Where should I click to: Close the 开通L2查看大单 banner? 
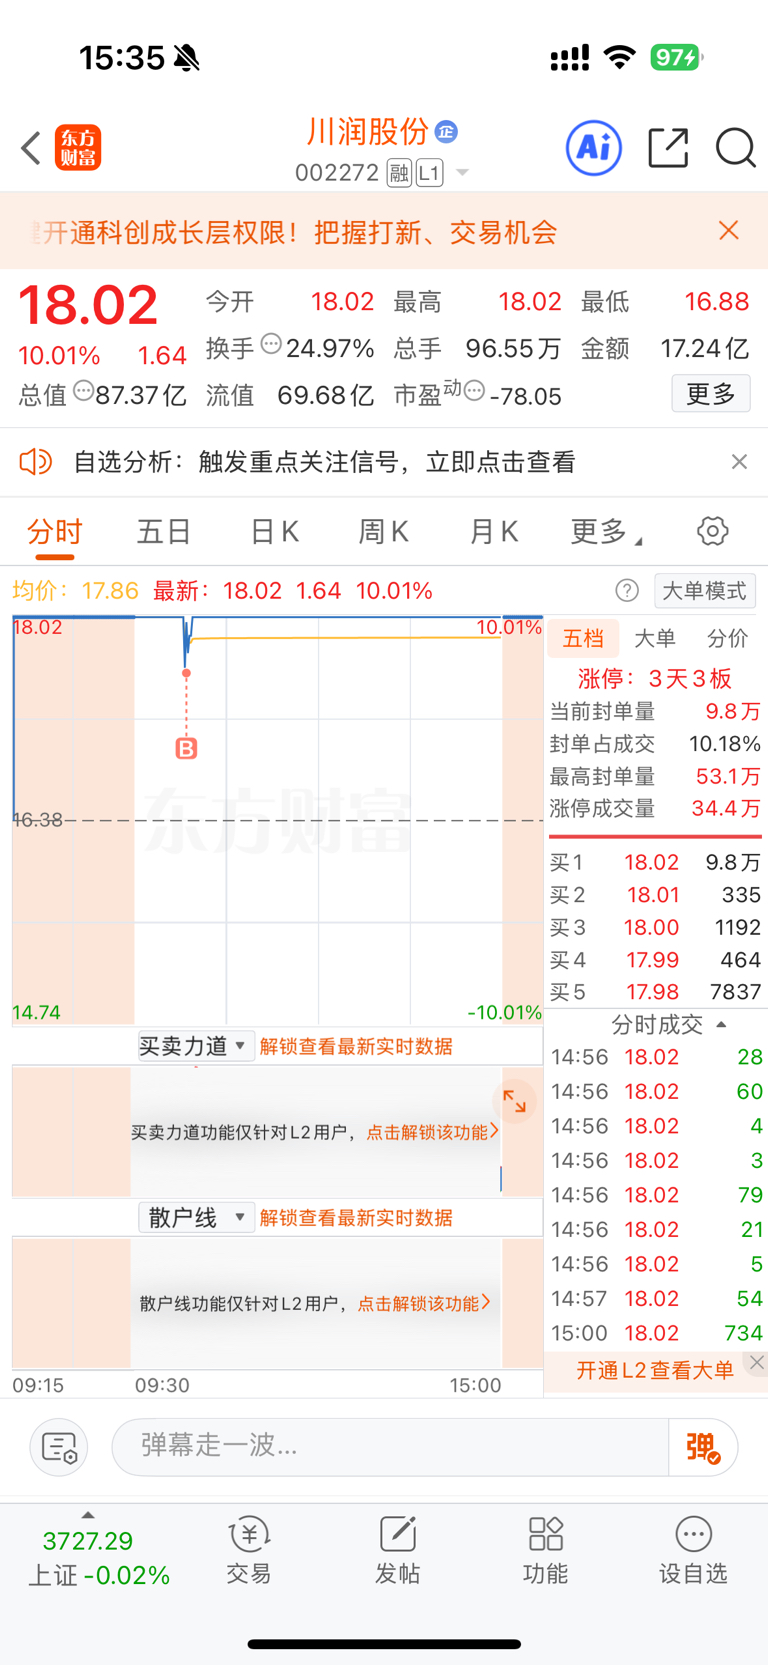coord(757,1363)
